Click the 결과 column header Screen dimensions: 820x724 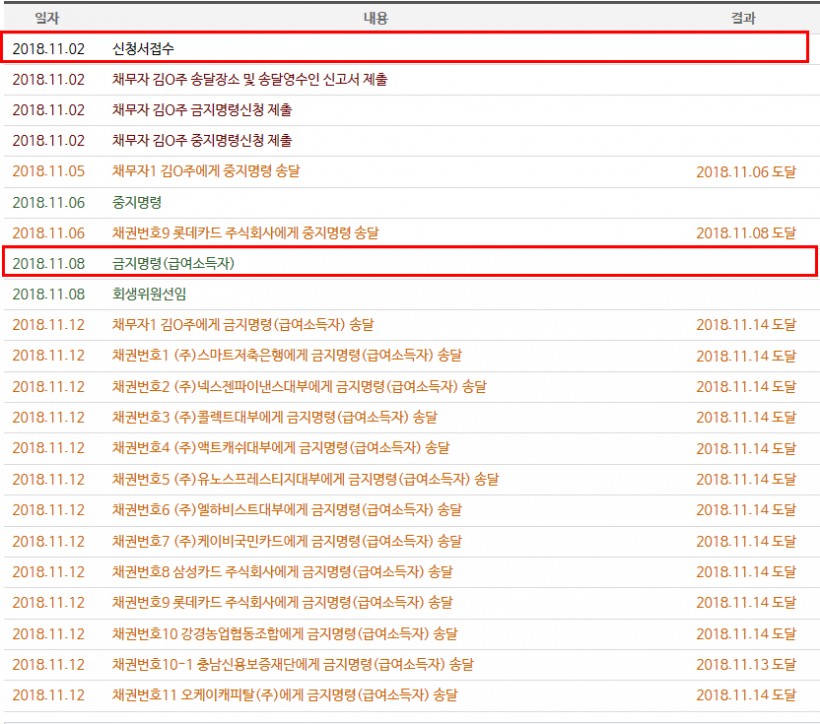[x=743, y=18]
